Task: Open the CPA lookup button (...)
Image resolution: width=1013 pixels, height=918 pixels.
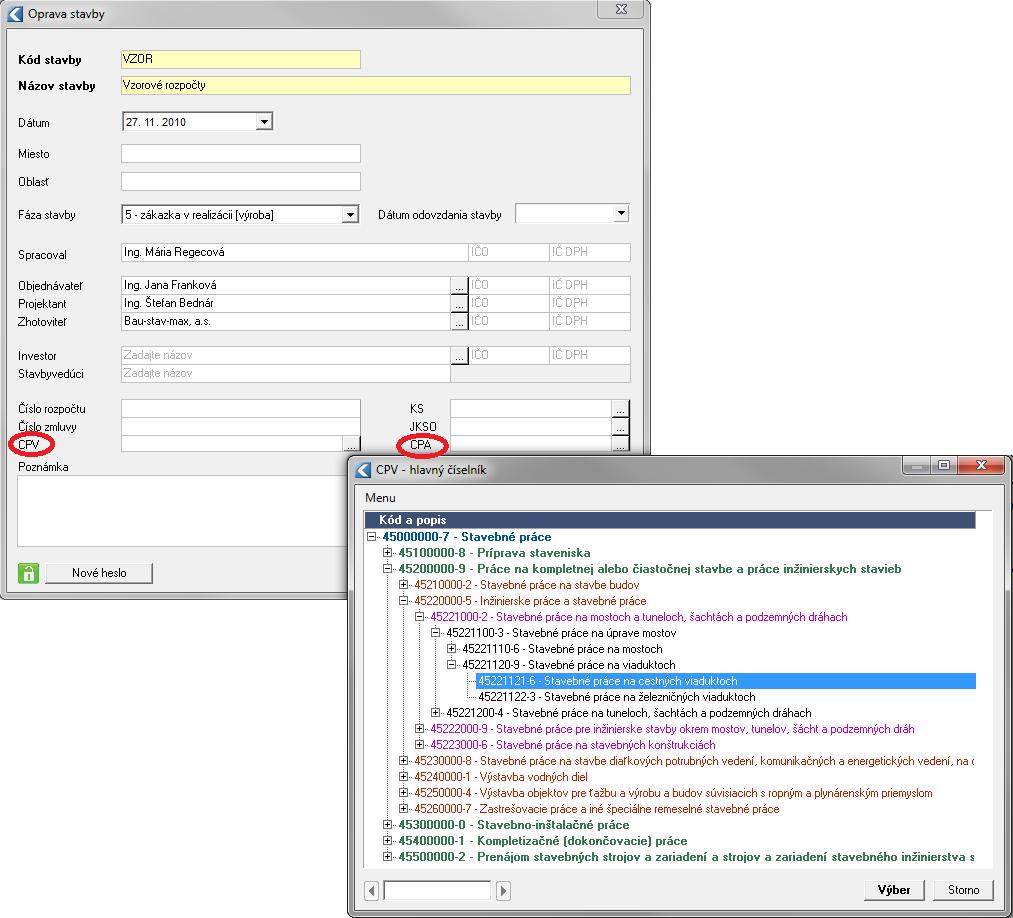Action: coord(620,444)
